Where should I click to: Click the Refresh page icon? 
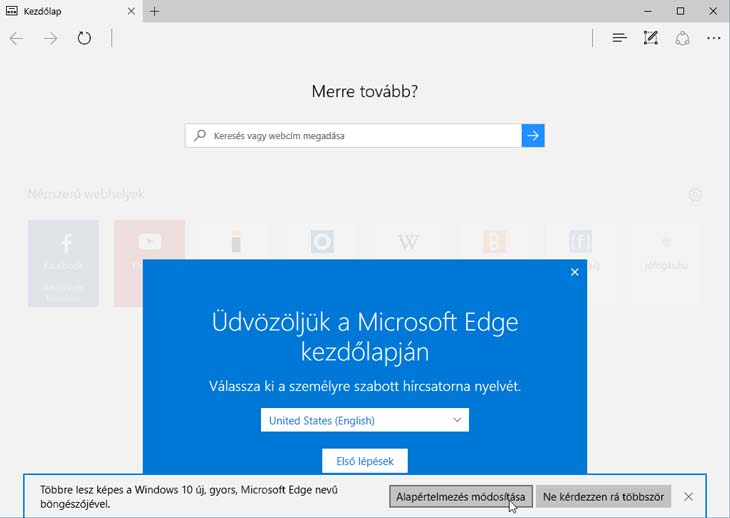pyautogui.click(x=84, y=38)
